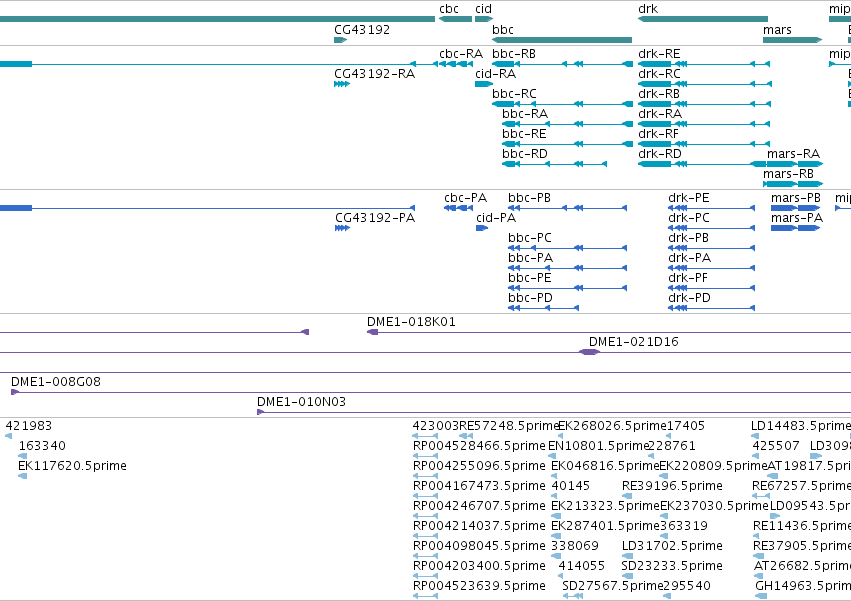Select the bbc-PD protein label

tap(530, 299)
